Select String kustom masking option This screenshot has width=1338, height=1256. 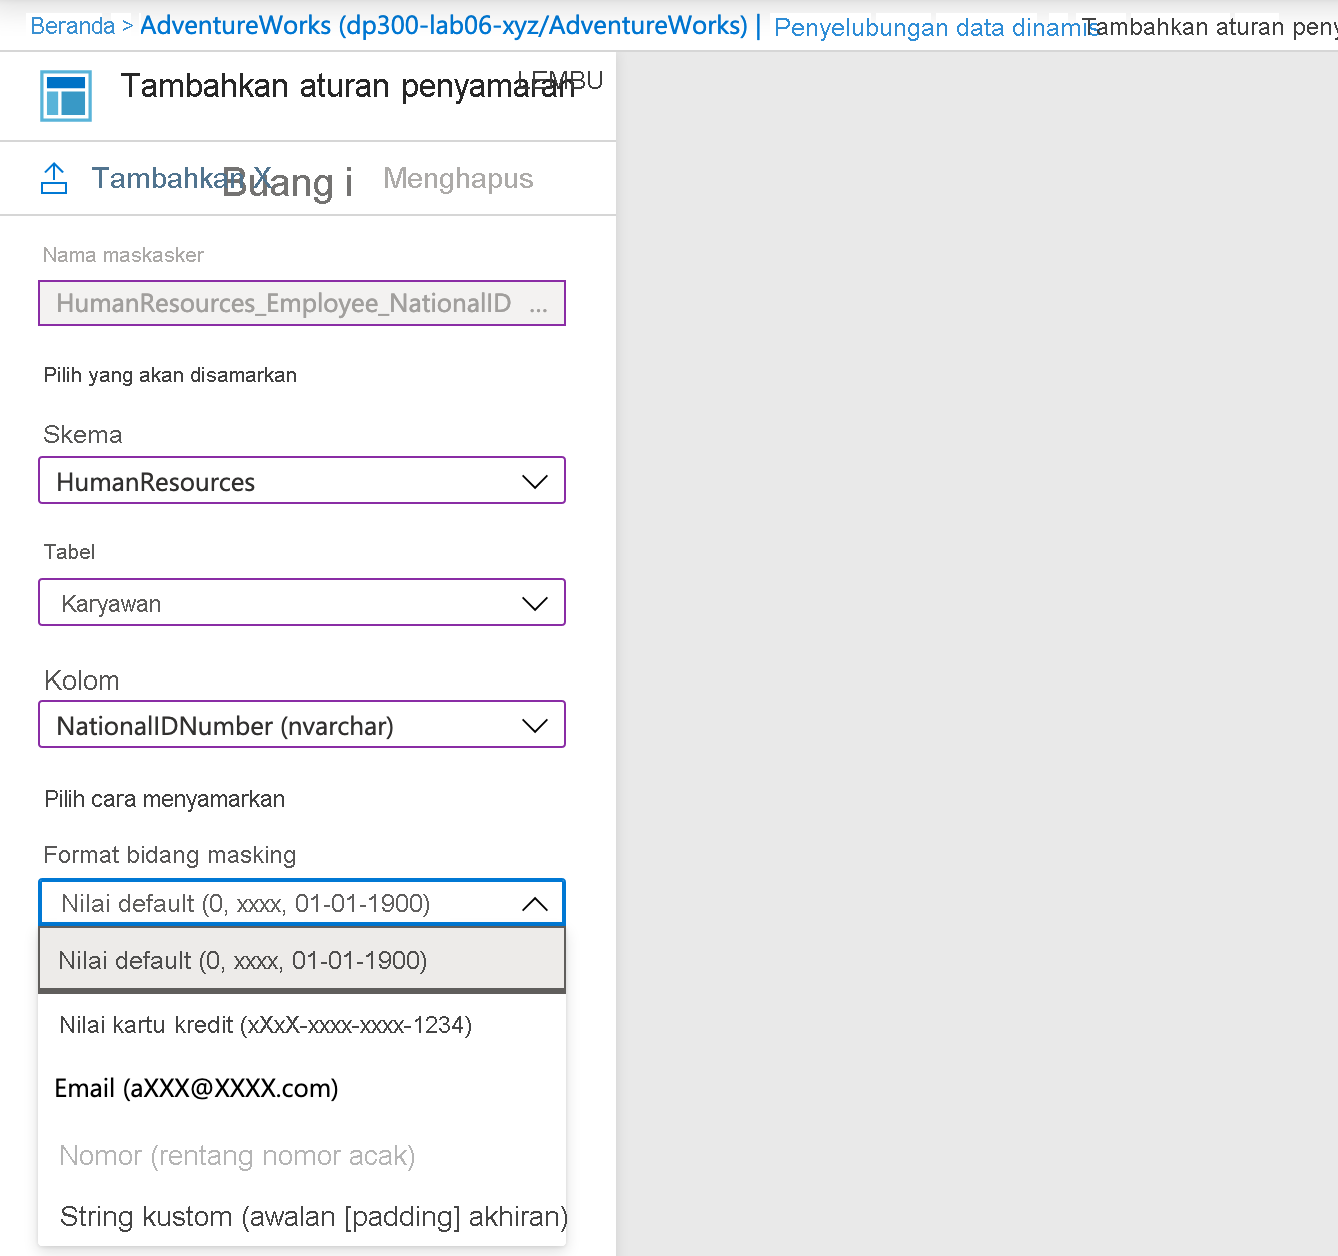coord(302,1216)
